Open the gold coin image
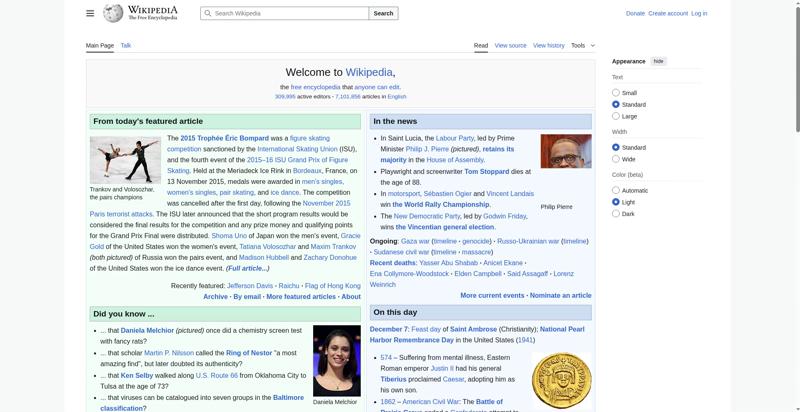Image resolution: width=800 pixels, height=412 pixels. (x=561, y=380)
